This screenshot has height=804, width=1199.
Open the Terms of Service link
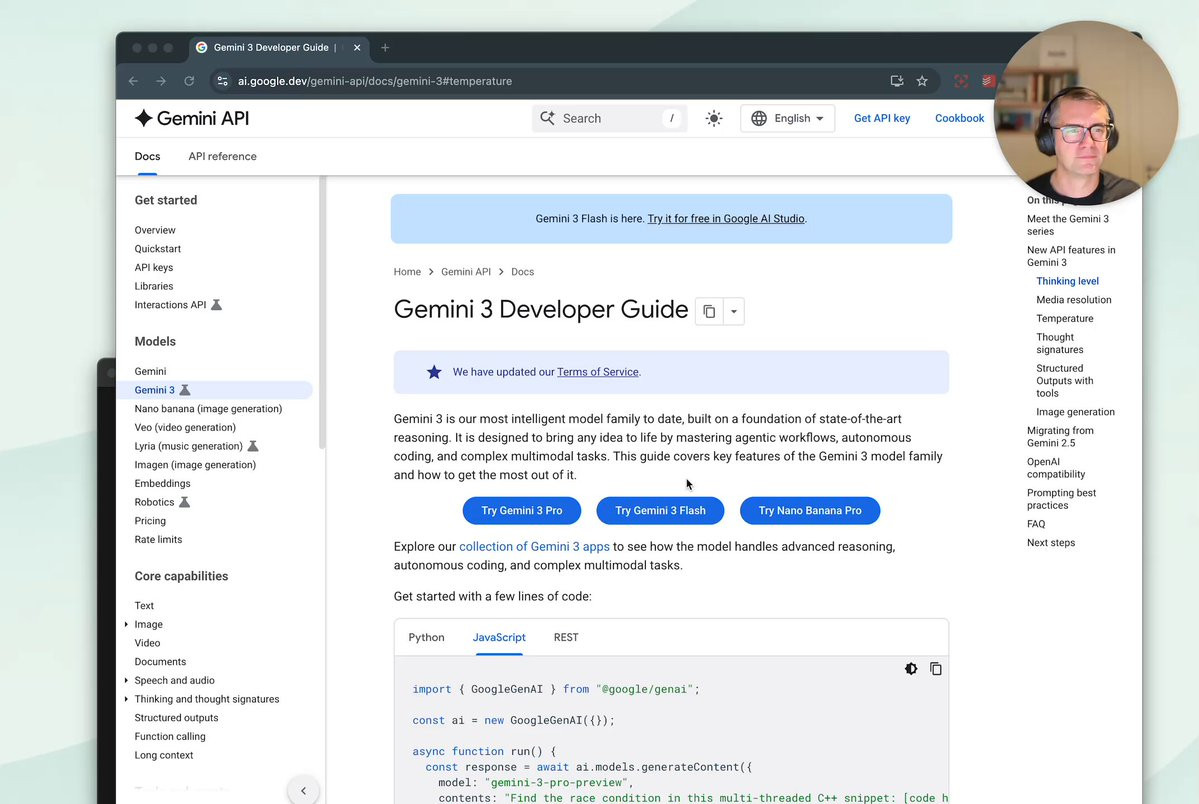pyautogui.click(x=597, y=373)
